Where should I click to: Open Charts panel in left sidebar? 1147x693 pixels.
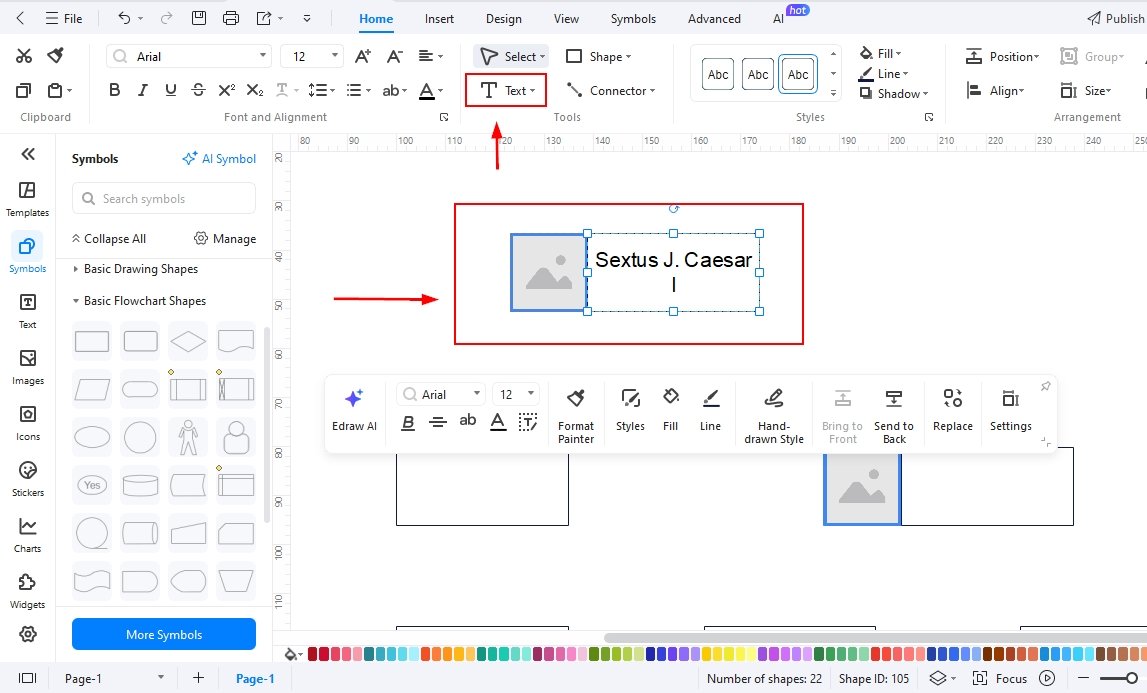(x=27, y=535)
